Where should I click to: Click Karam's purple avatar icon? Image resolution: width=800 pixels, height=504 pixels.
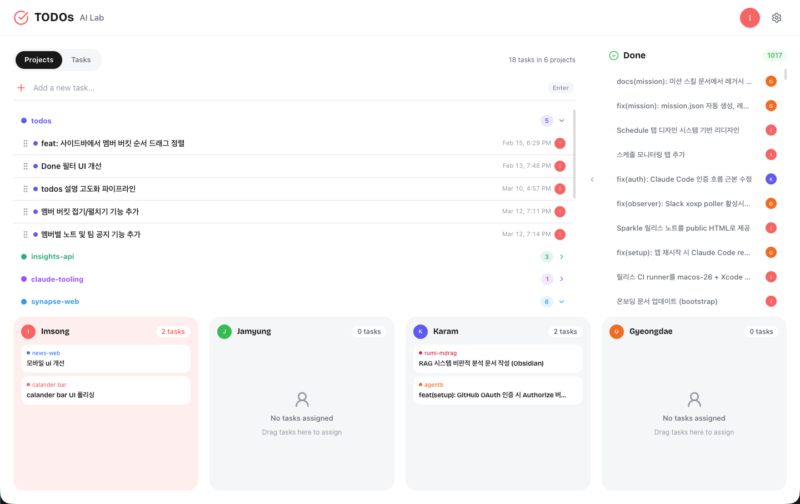click(x=420, y=331)
